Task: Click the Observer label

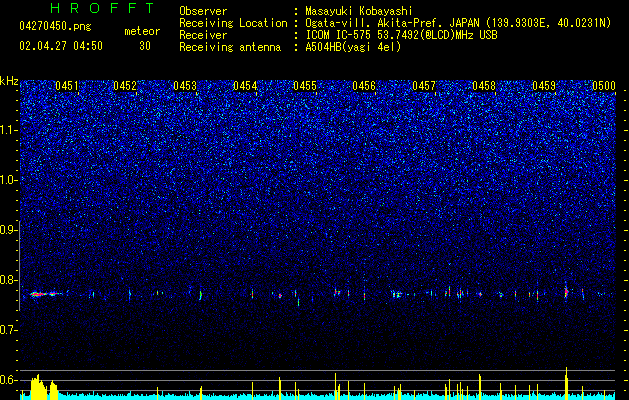Action: pos(203,11)
